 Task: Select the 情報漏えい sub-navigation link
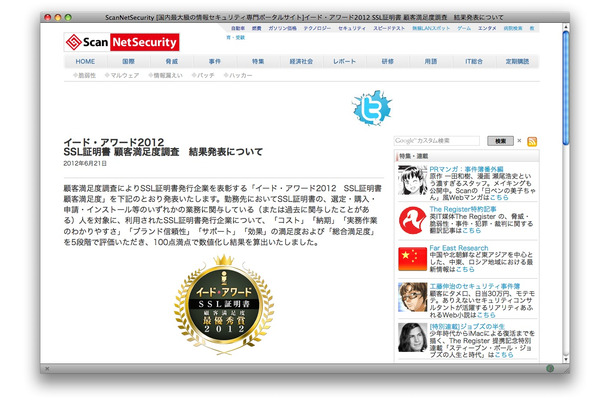click(x=165, y=75)
